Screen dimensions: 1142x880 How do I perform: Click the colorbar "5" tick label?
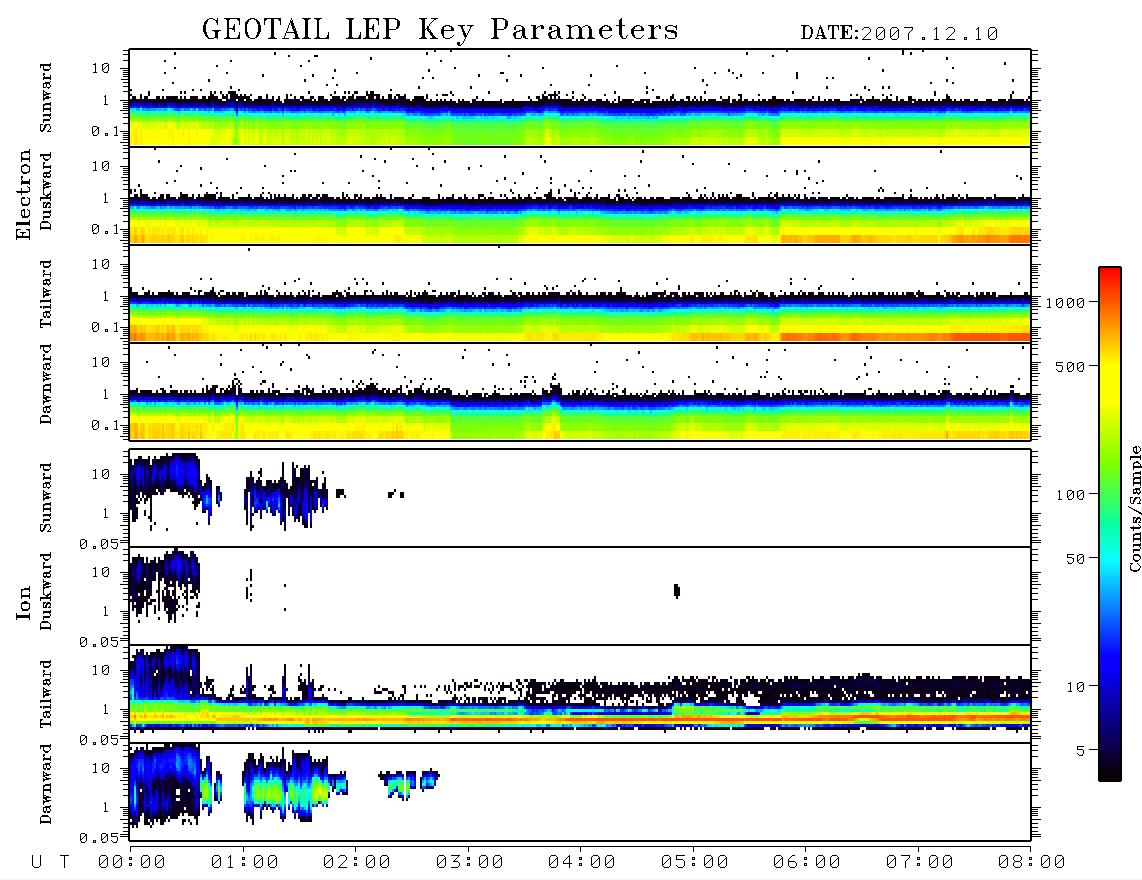(1081, 750)
